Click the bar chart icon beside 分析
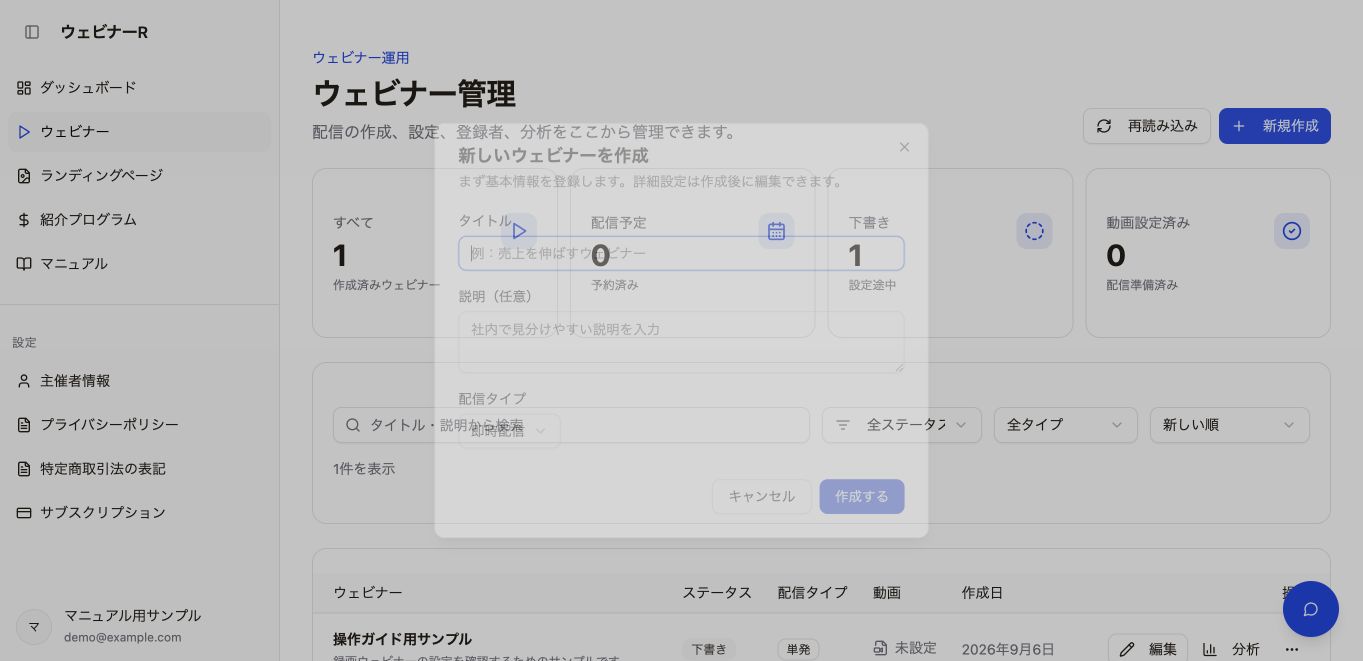 pyautogui.click(x=1210, y=650)
